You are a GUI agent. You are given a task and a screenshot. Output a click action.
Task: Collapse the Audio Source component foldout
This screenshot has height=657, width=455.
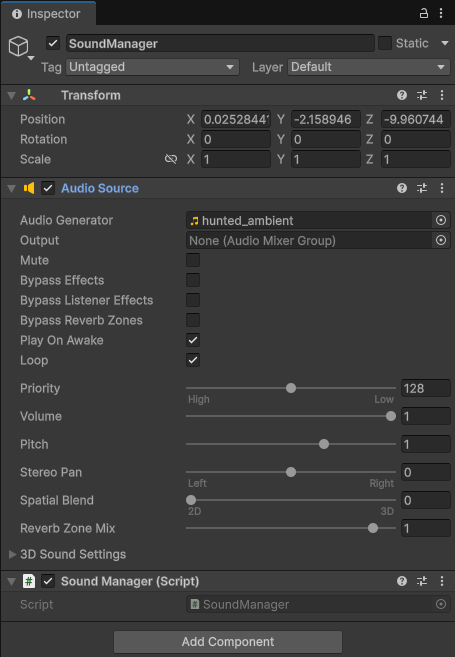pos(12,189)
